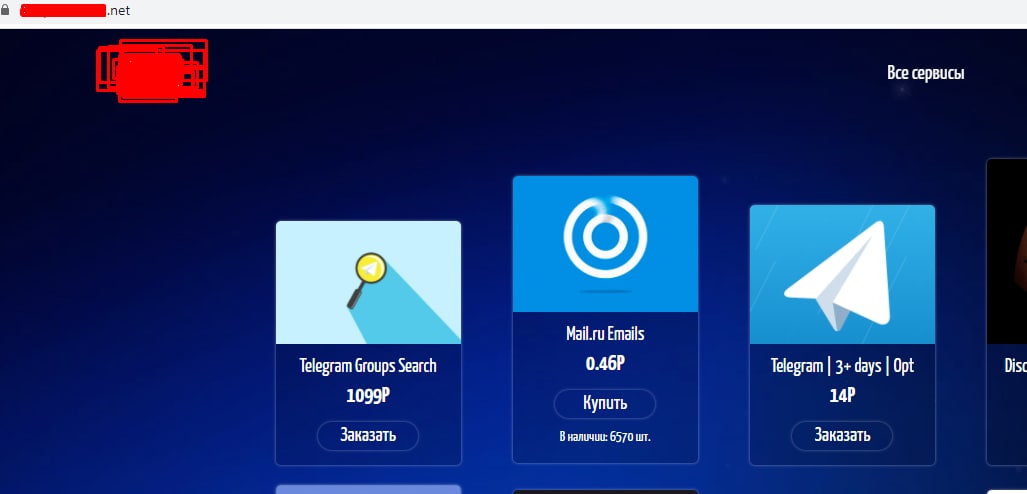1027x494 pixels.
Task: Open the Telegram Groups Search title
Action: point(368,366)
